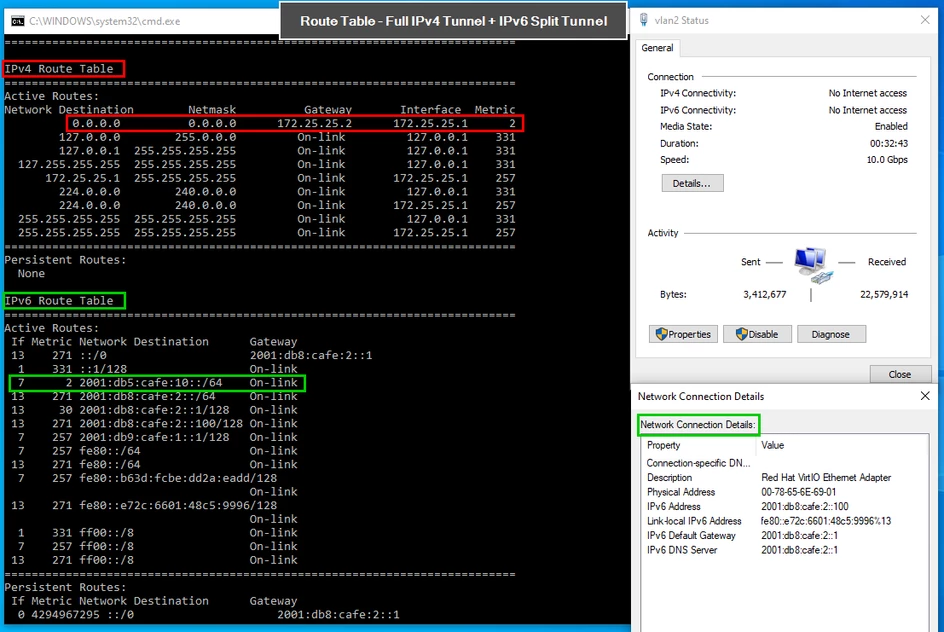This screenshot has height=632, width=944.
Task: Select the IPv6 Default Gateway row
Action: coord(783,535)
